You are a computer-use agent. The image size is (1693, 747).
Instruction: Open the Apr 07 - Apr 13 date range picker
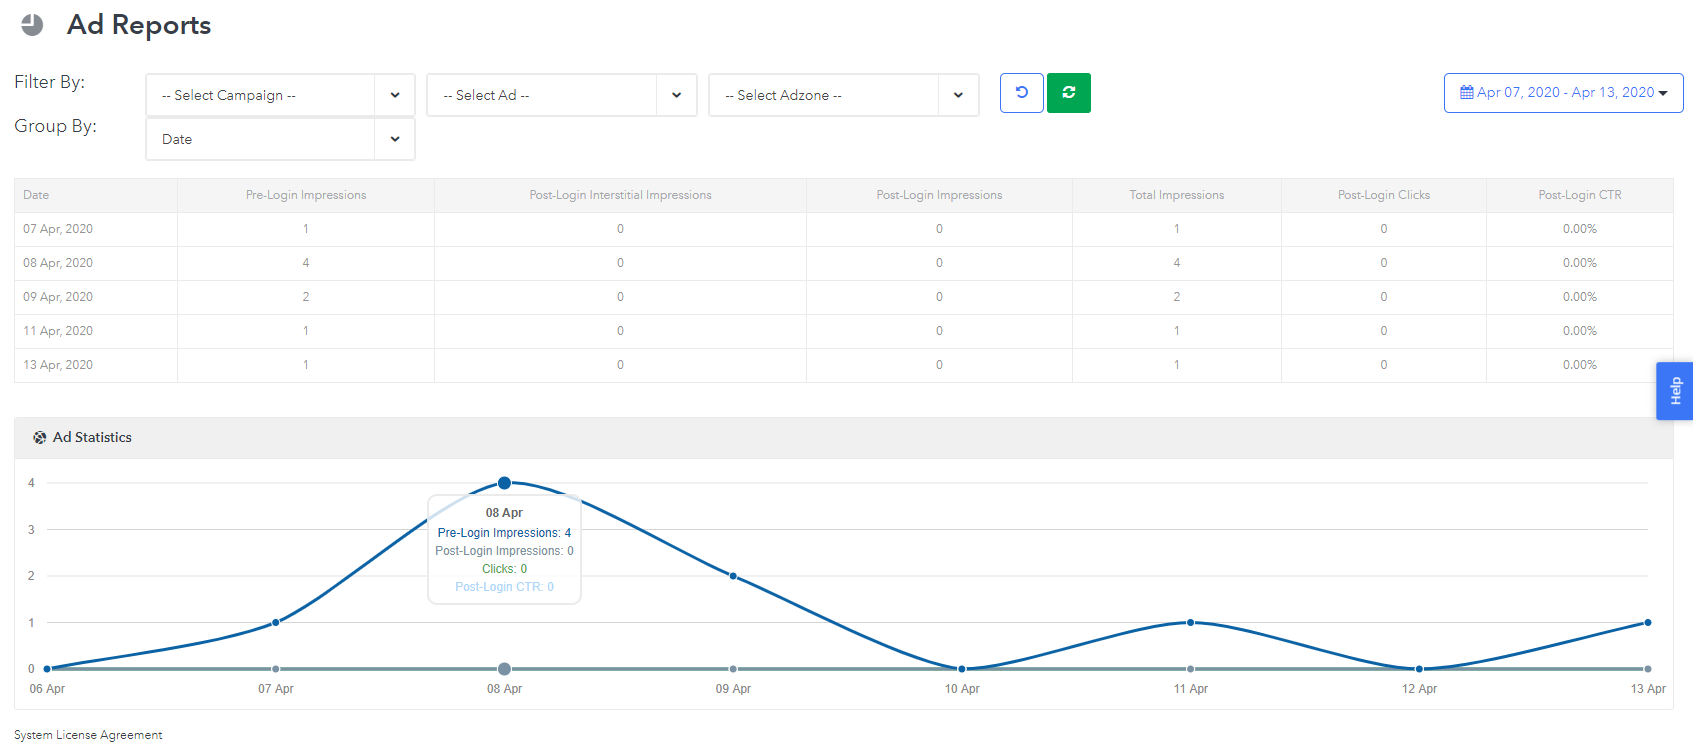coord(1564,93)
